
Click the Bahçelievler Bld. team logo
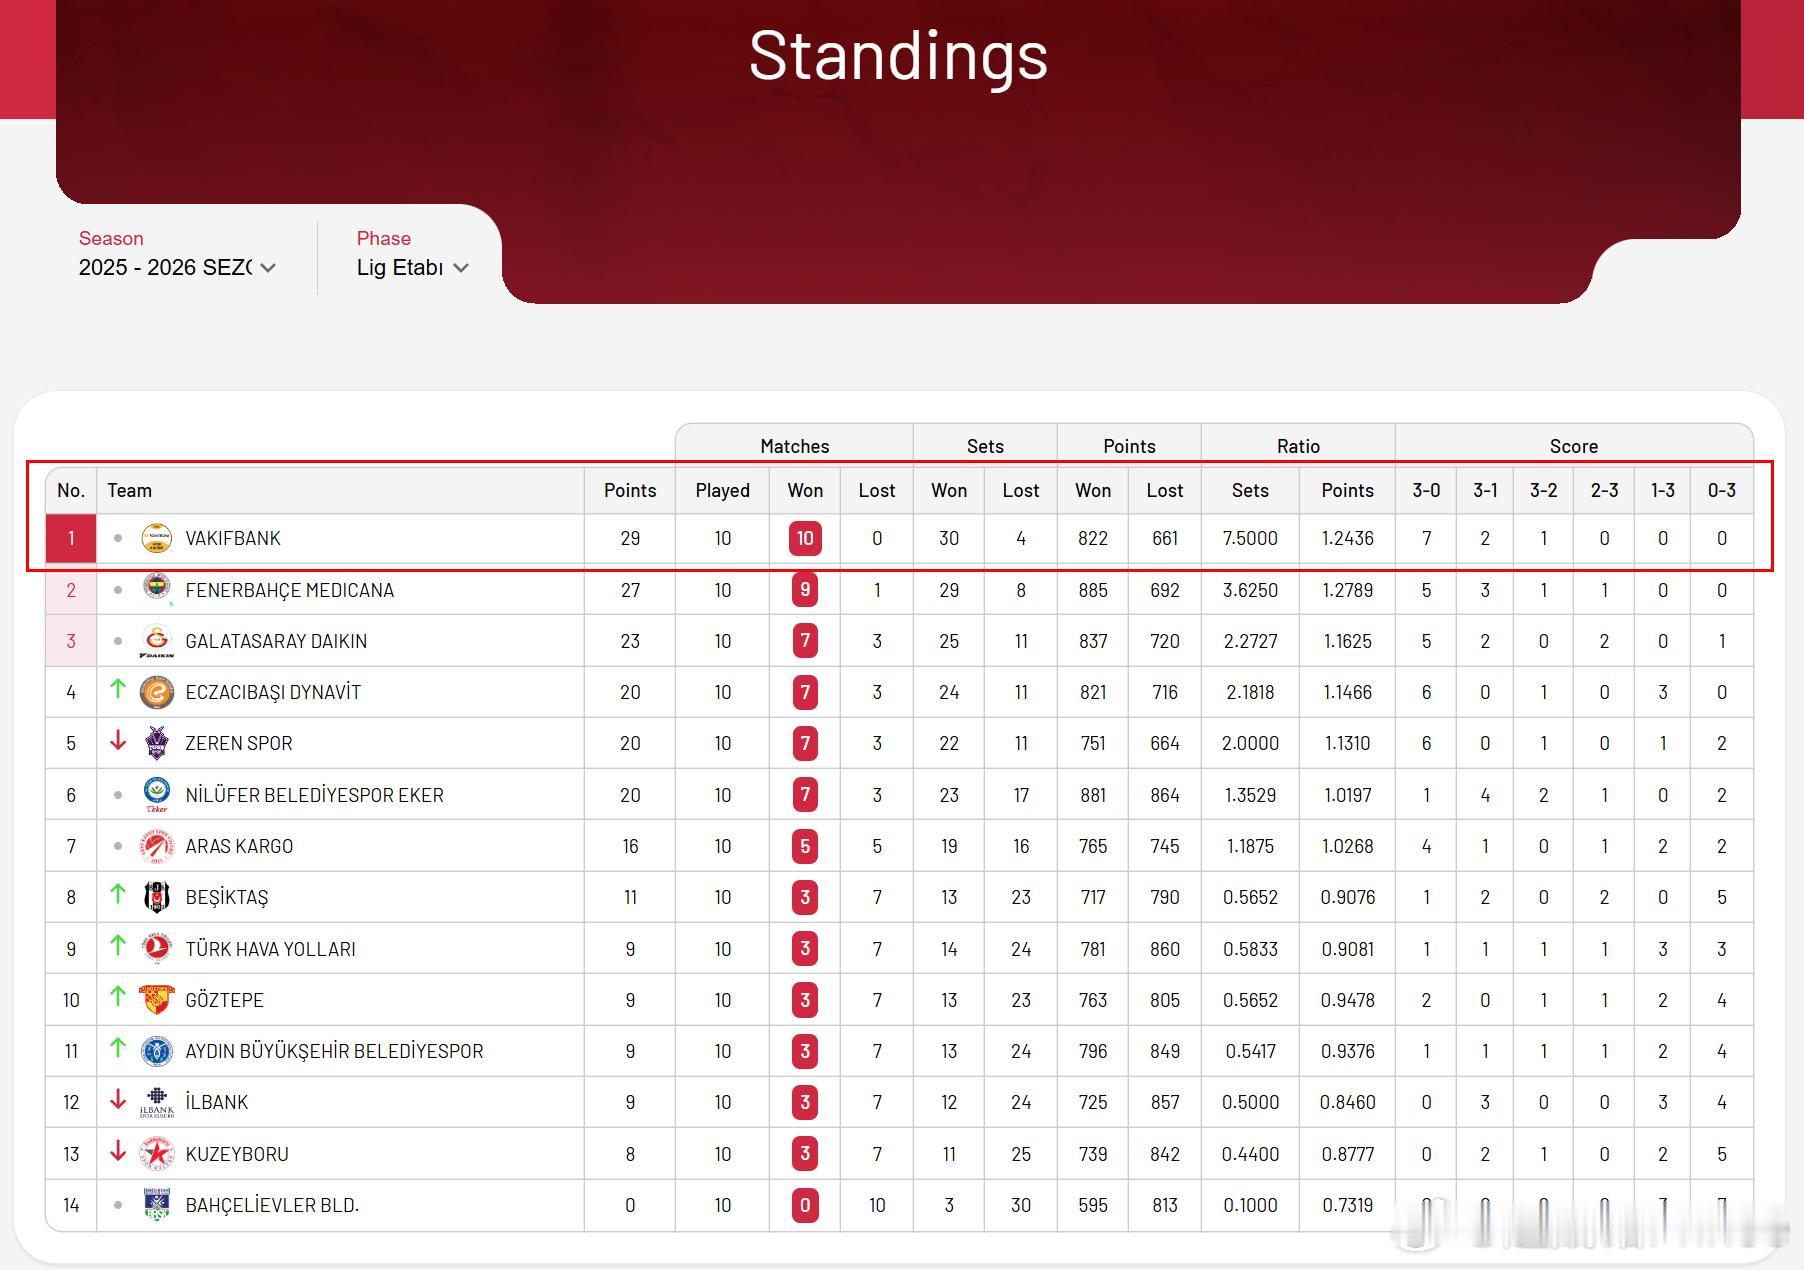(x=157, y=1205)
